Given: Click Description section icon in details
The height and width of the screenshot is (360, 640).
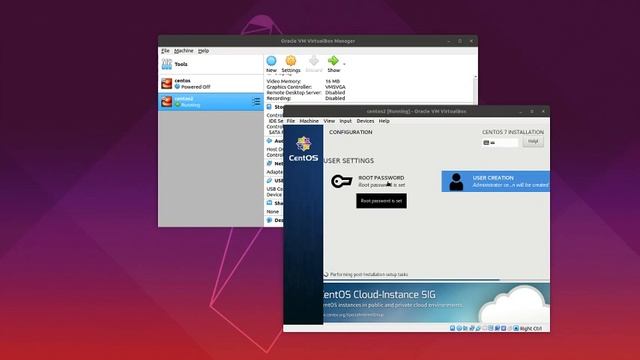Looking at the screenshot, I should pos(269,220).
